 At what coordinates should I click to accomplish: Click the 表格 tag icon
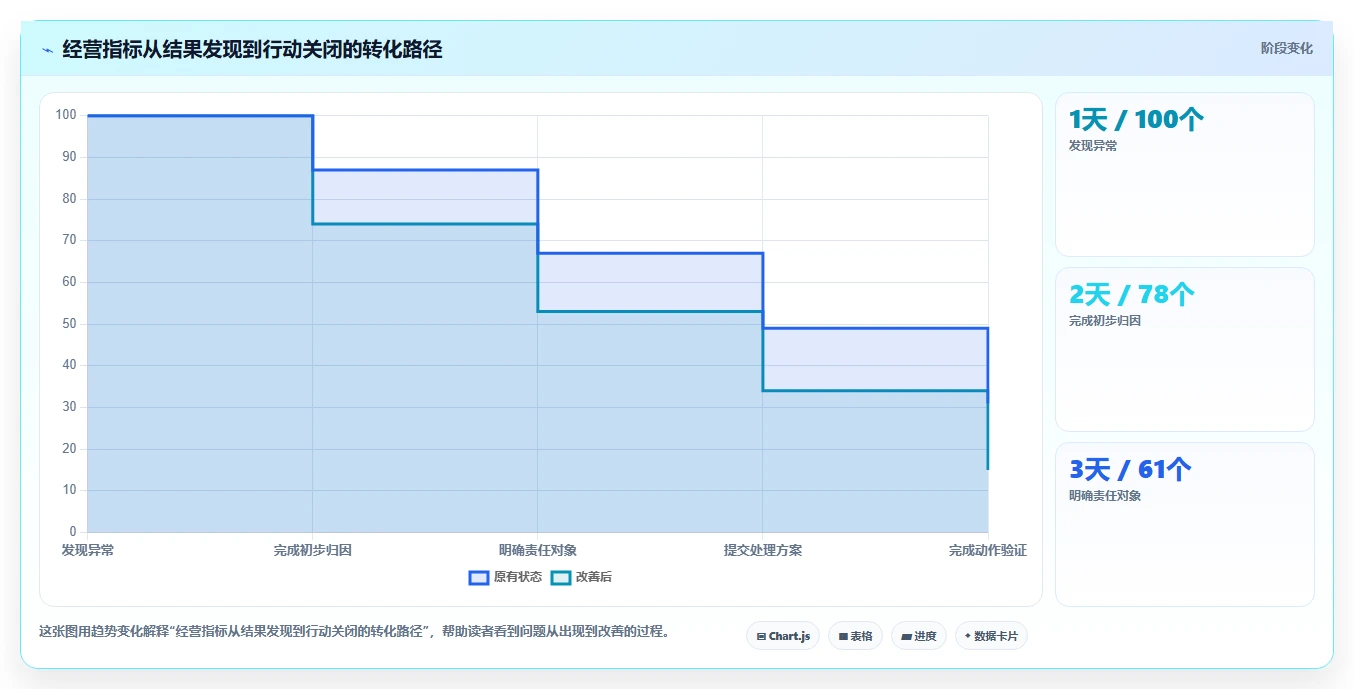tap(843, 636)
